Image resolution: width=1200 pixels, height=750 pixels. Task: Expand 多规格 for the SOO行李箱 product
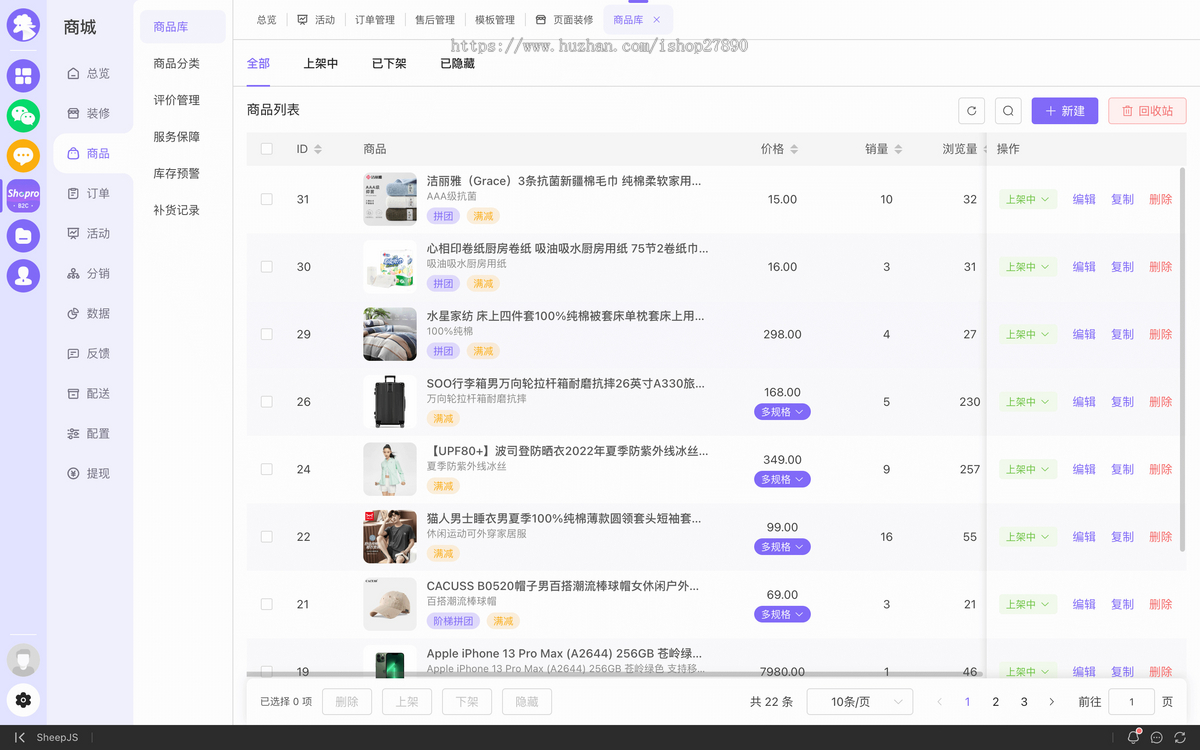click(x=782, y=412)
